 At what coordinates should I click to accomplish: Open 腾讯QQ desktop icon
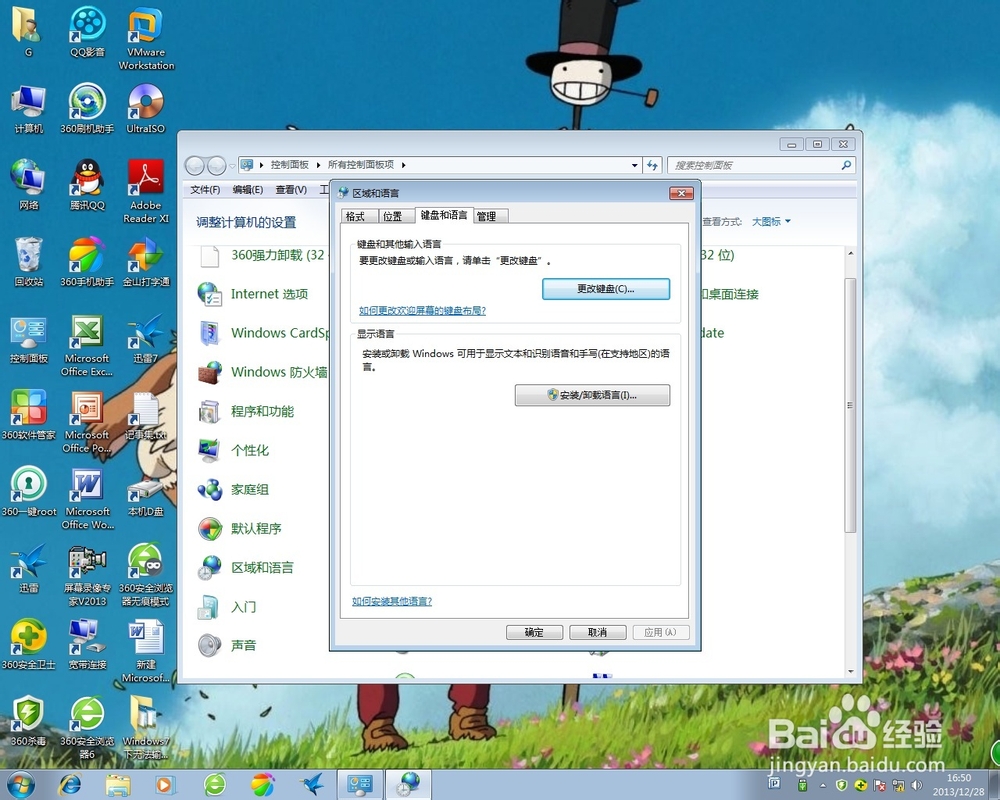pyautogui.click(x=87, y=185)
